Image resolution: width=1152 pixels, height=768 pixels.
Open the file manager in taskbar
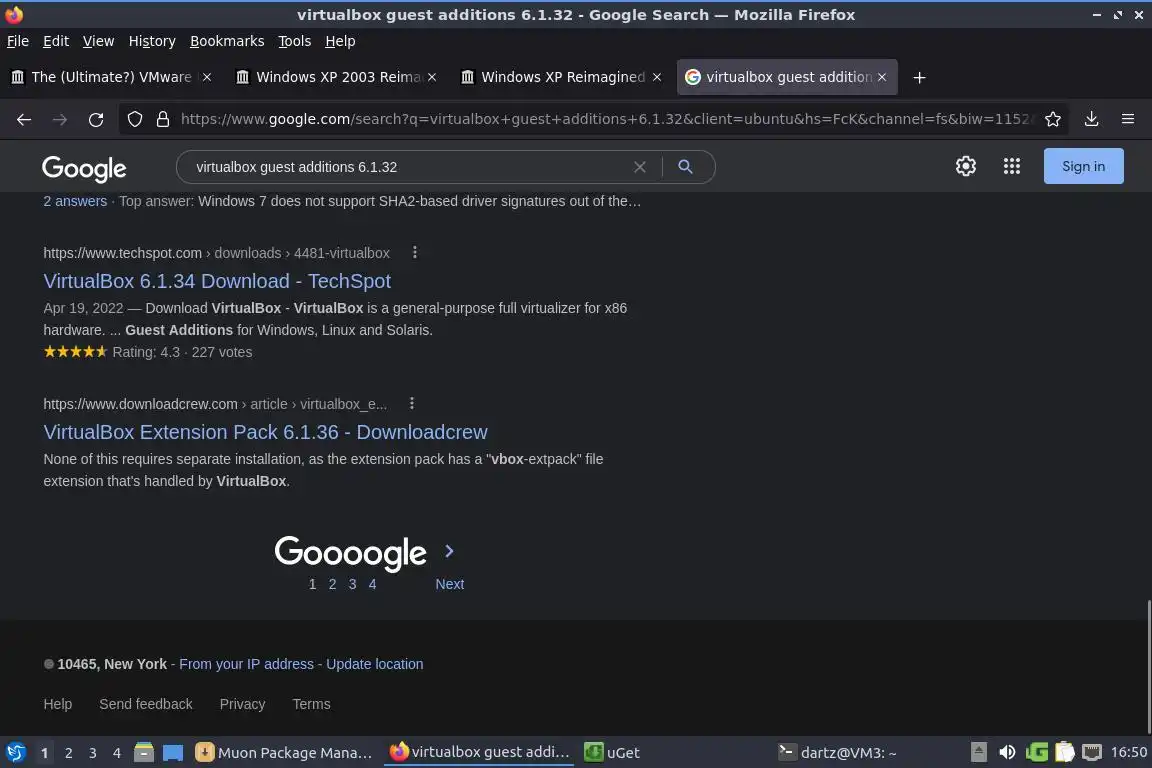pyautogui.click(x=144, y=753)
